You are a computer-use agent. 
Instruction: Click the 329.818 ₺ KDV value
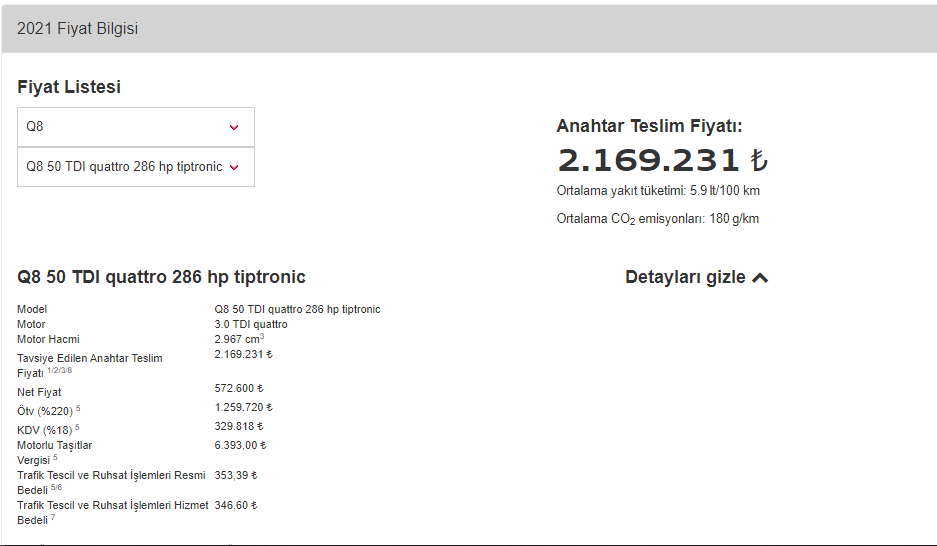point(238,427)
